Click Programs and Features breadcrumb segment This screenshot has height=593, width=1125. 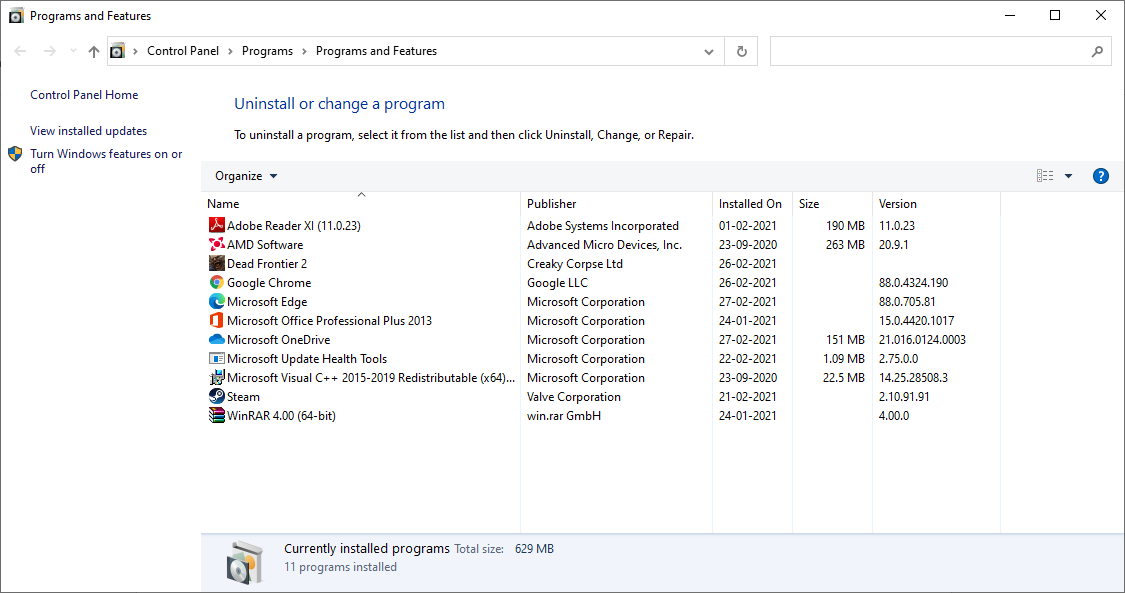point(376,51)
